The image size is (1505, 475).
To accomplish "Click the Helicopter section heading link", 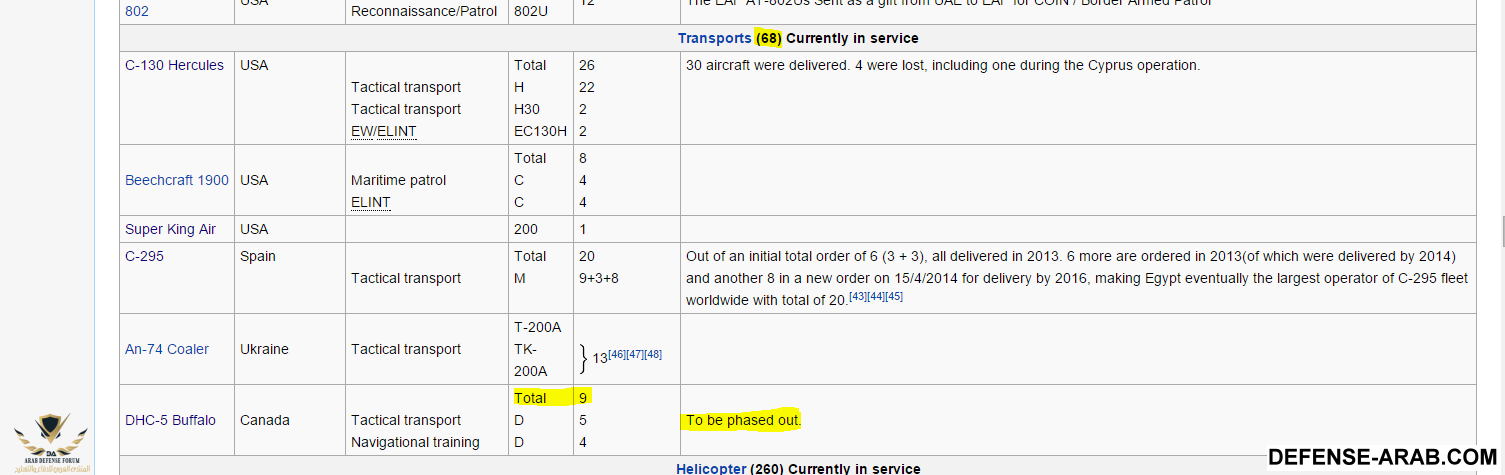I will coord(711,468).
